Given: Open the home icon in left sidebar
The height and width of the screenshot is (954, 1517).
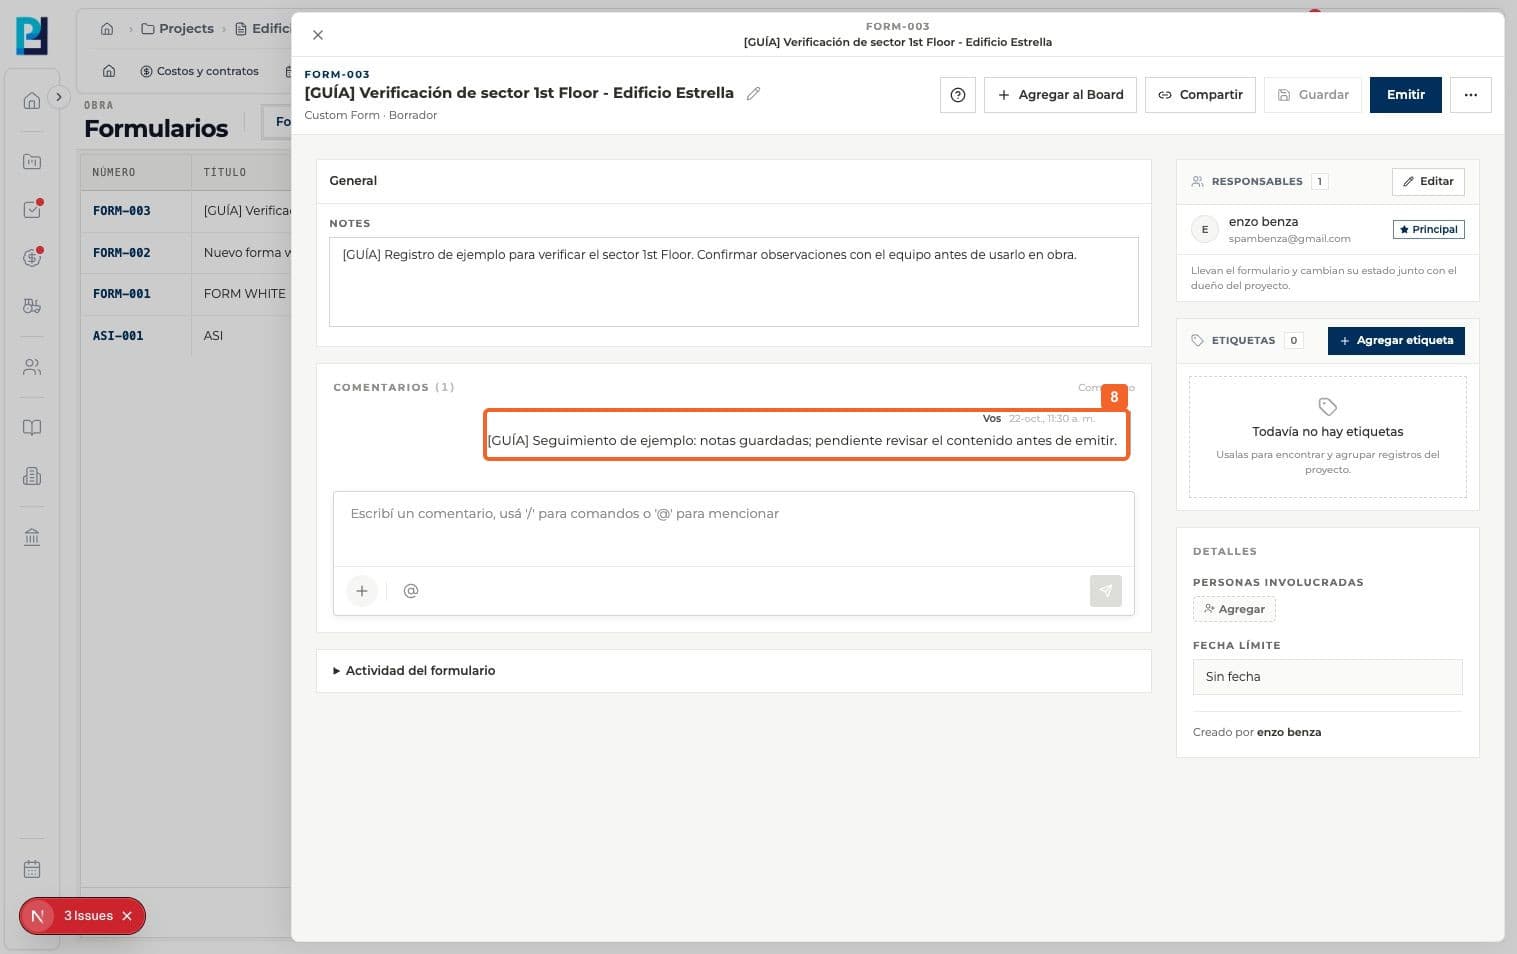Looking at the screenshot, I should pos(32,101).
